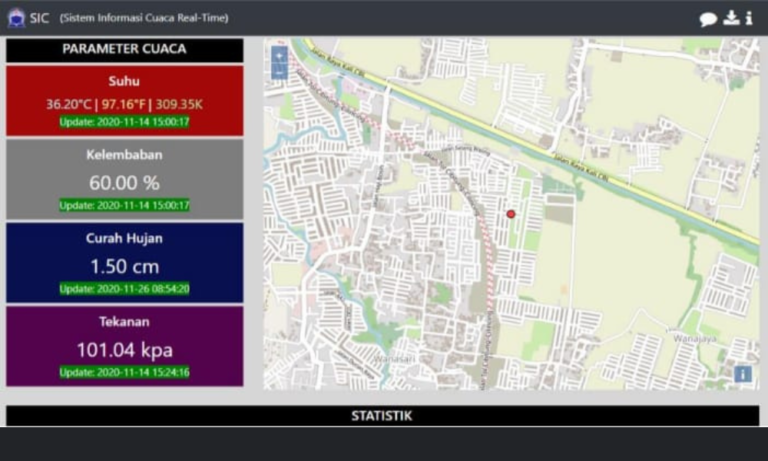Open the chat bubble icon
Image resolution: width=768 pixels, height=461 pixels.
(x=708, y=19)
